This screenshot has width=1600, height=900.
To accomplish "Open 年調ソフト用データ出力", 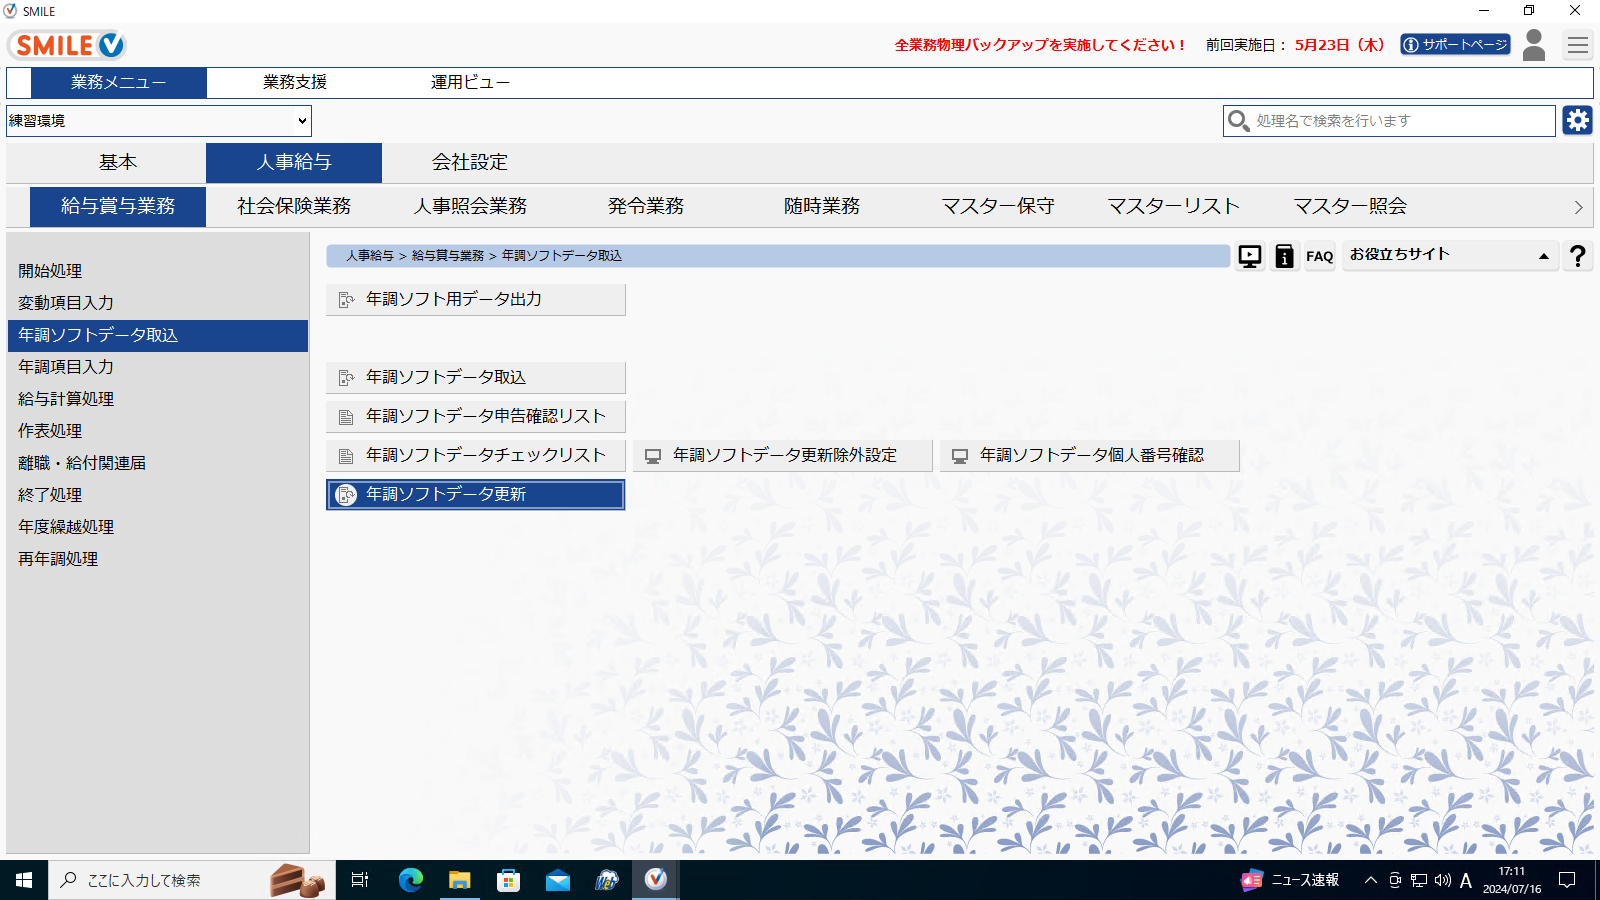I will tap(476, 299).
